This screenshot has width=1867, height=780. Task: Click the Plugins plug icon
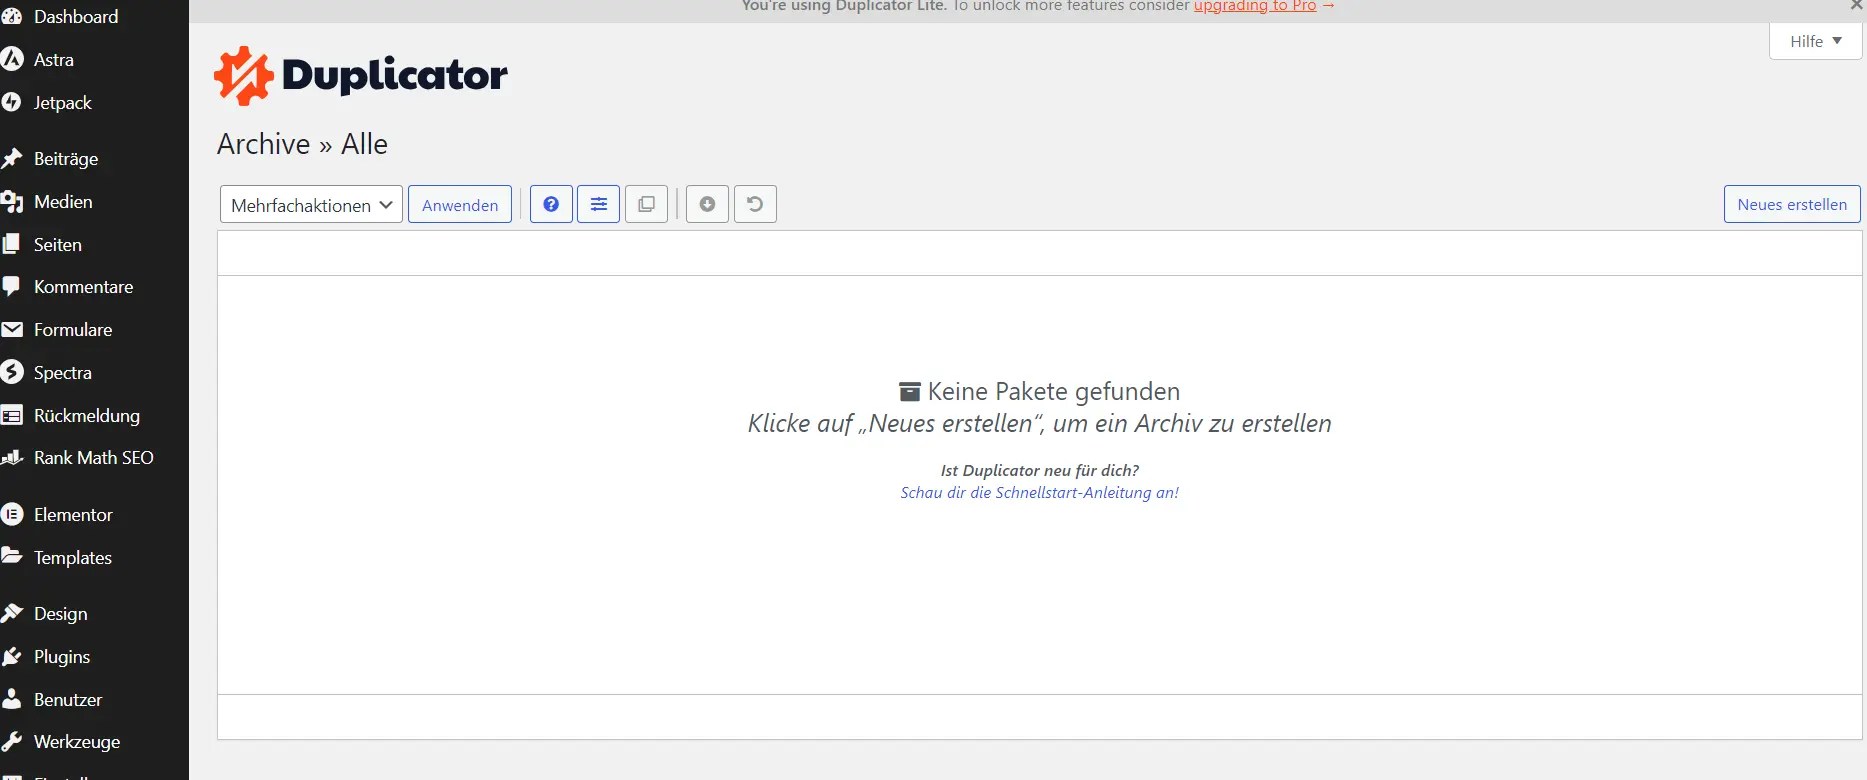click(x=11, y=656)
